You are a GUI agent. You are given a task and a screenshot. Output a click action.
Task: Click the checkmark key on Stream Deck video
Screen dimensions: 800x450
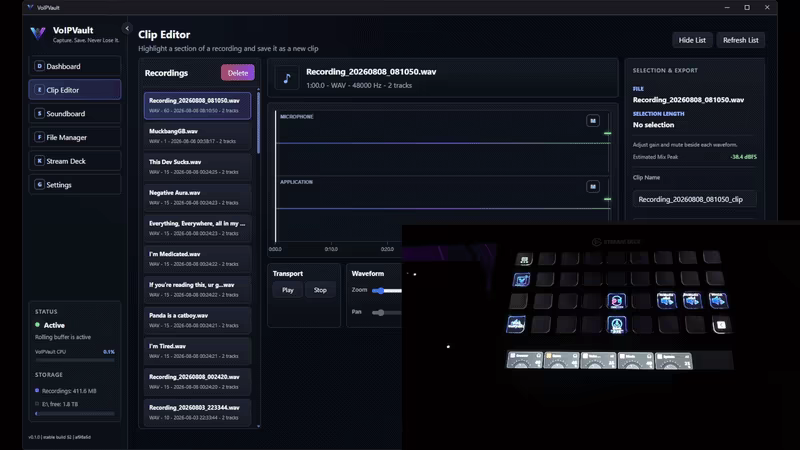[521, 280]
